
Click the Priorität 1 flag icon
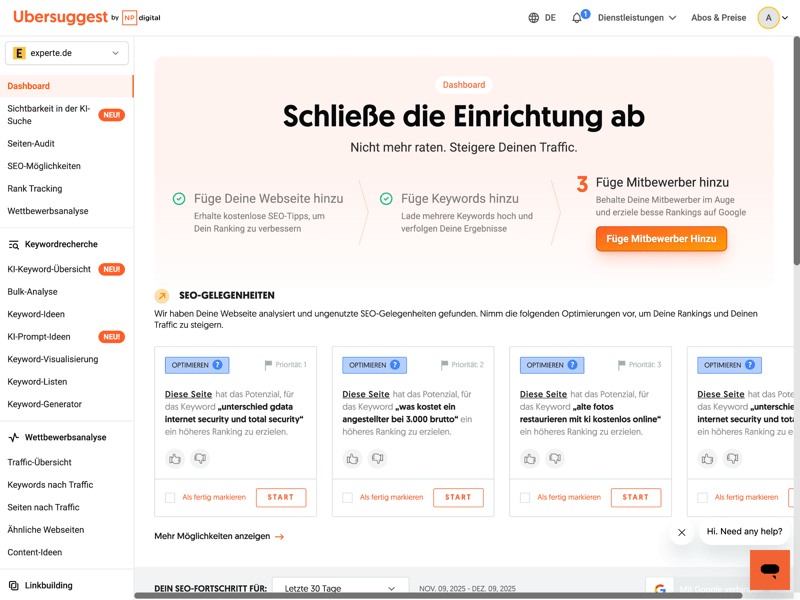point(268,365)
